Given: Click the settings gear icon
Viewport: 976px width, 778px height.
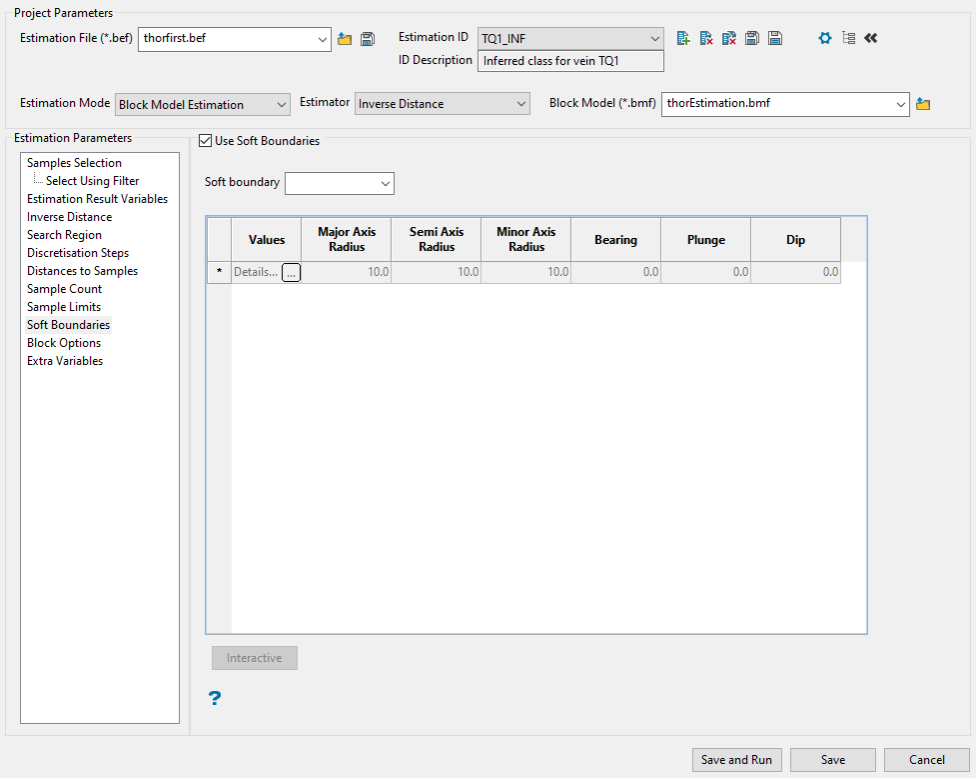Looking at the screenshot, I should pyautogui.click(x=825, y=38).
